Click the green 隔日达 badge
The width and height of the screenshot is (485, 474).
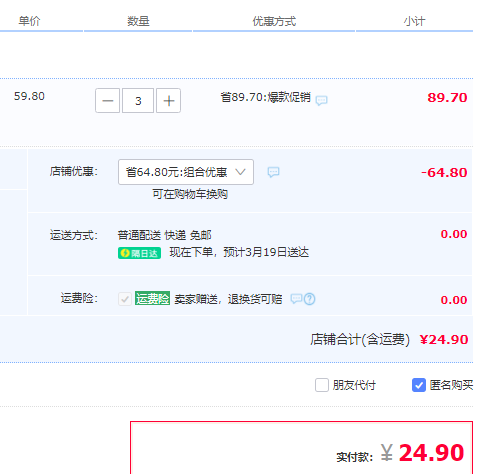click(139, 253)
